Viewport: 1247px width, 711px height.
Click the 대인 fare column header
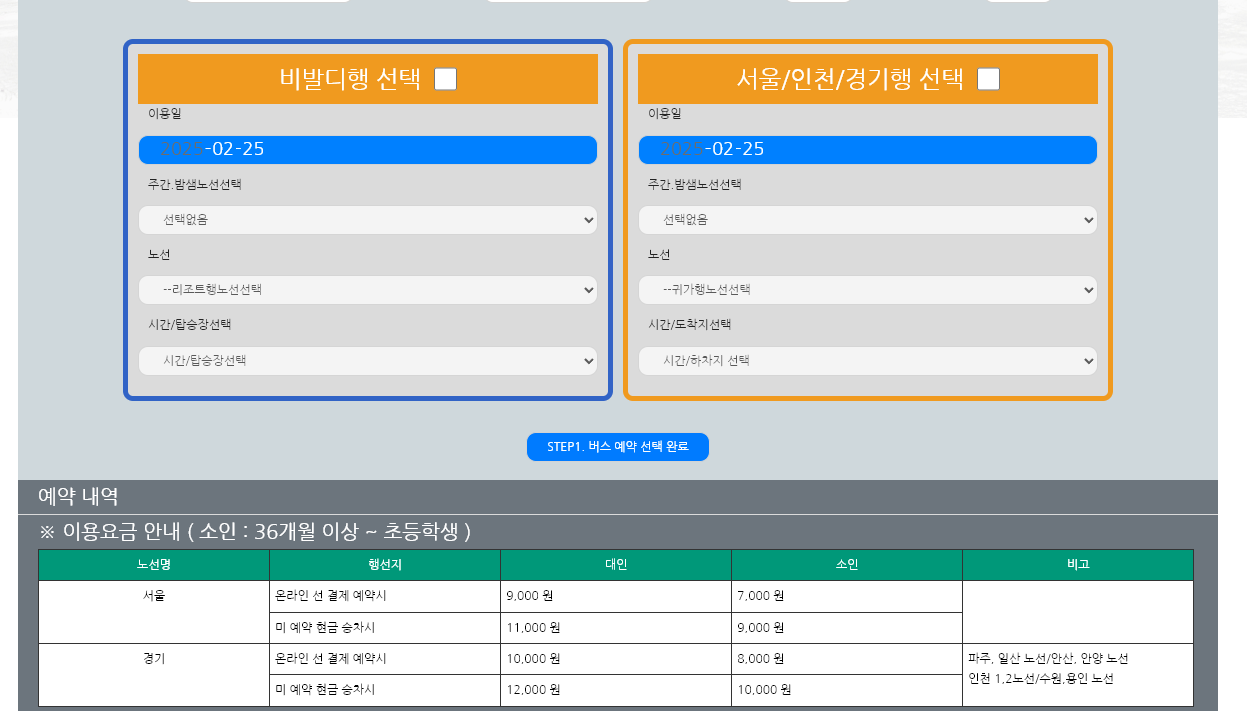(x=615, y=564)
